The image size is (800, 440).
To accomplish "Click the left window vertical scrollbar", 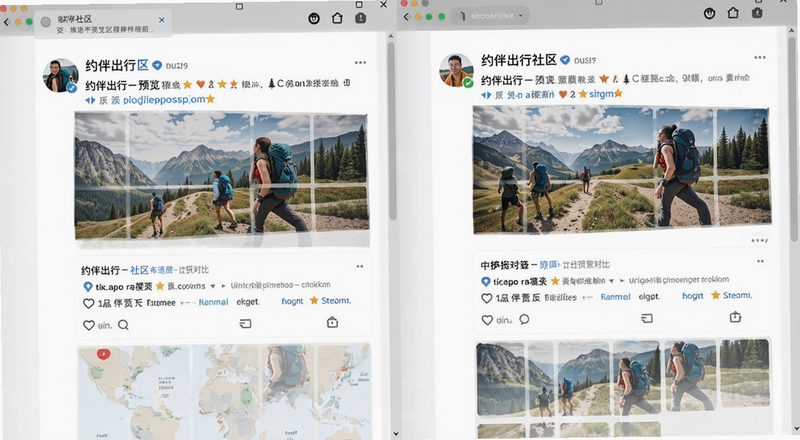I will tap(392, 130).
